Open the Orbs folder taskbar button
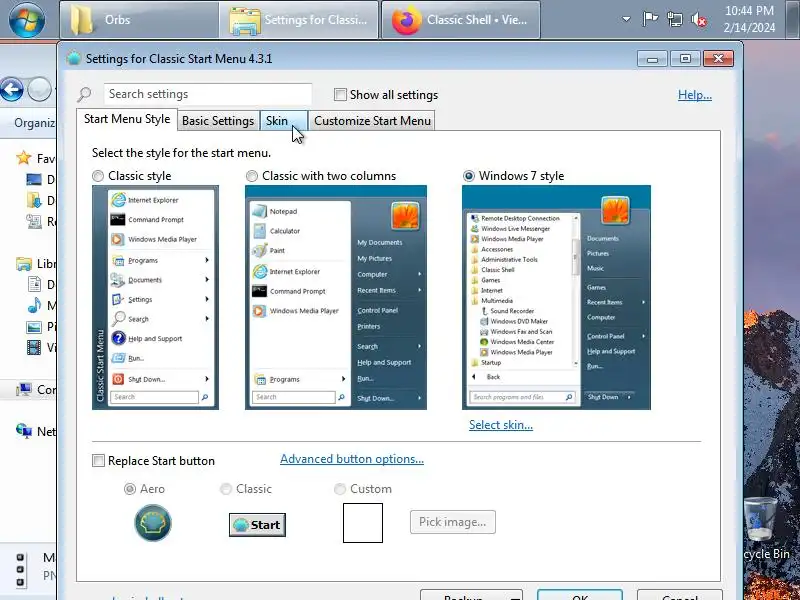Screen dimensions: 800x600 [x=139, y=20]
